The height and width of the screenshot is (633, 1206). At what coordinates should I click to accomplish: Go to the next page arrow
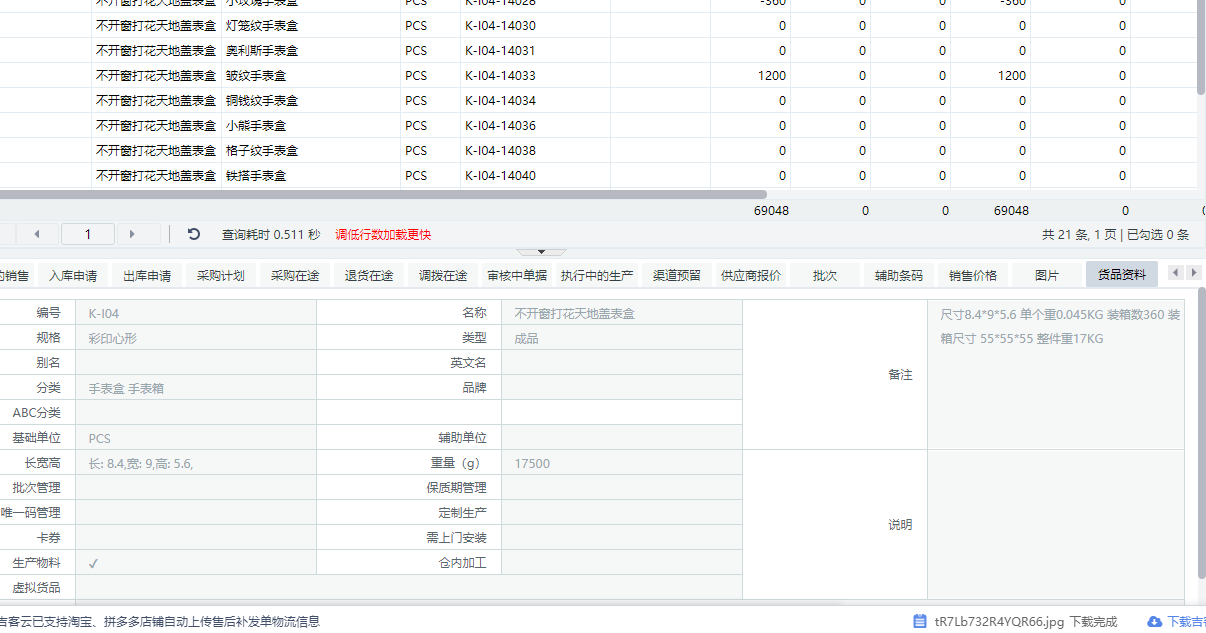coord(131,234)
